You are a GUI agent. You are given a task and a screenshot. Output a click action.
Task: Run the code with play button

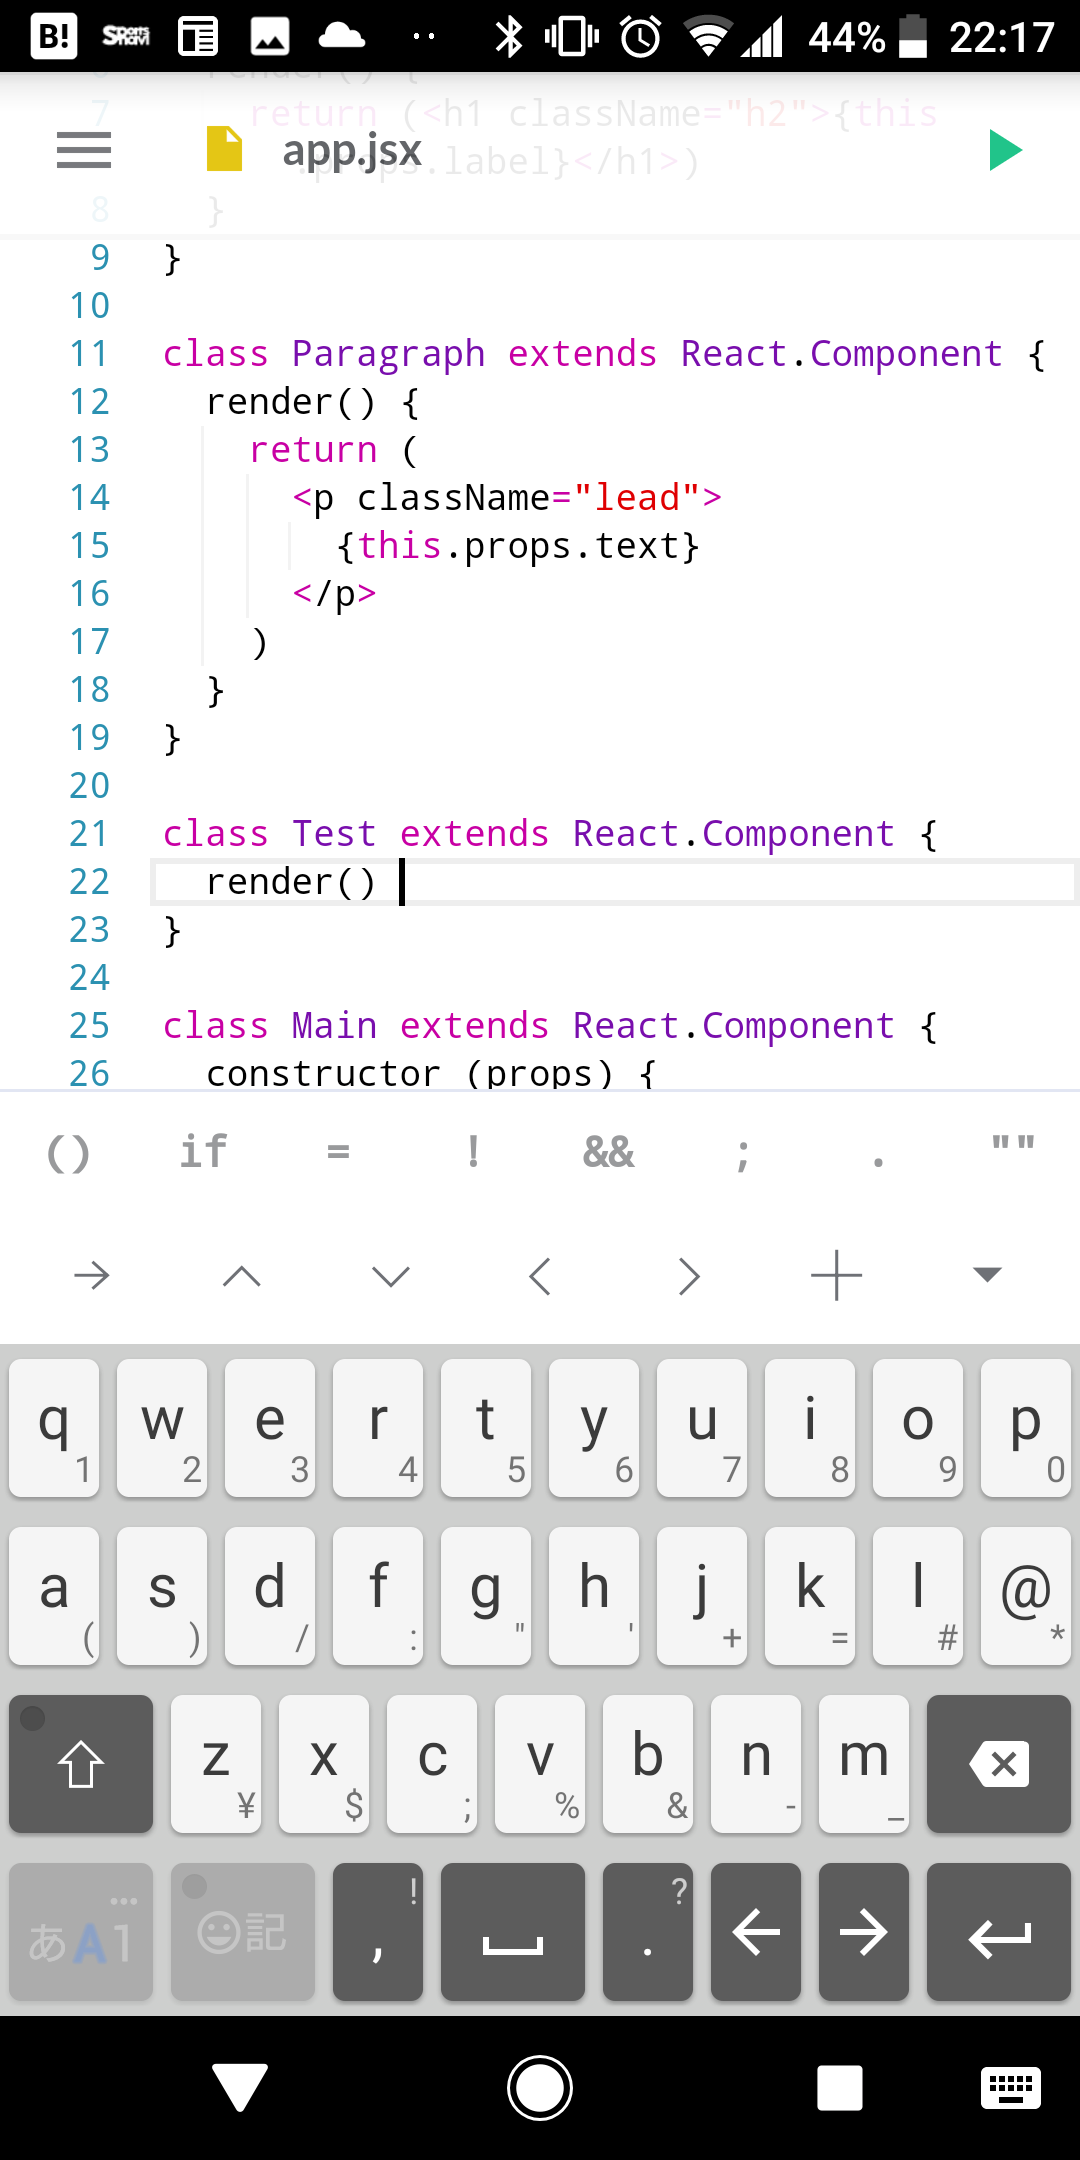click(1004, 150)
